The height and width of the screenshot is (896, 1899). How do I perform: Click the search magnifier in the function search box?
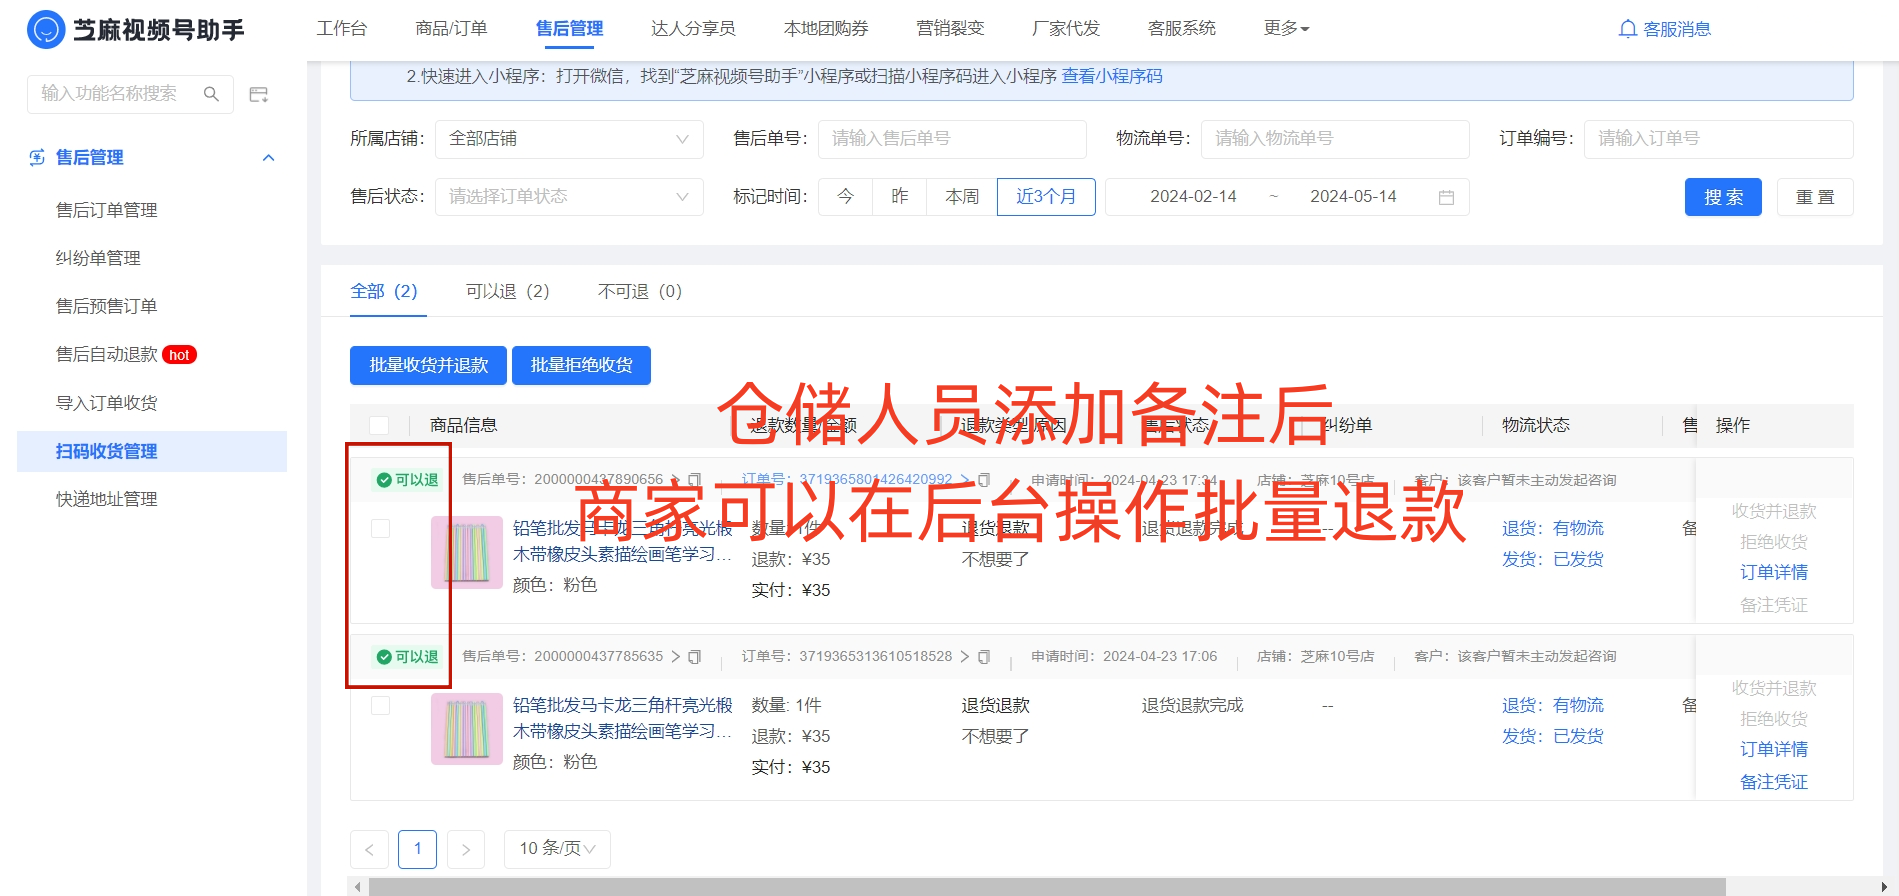tap(211, 94)
